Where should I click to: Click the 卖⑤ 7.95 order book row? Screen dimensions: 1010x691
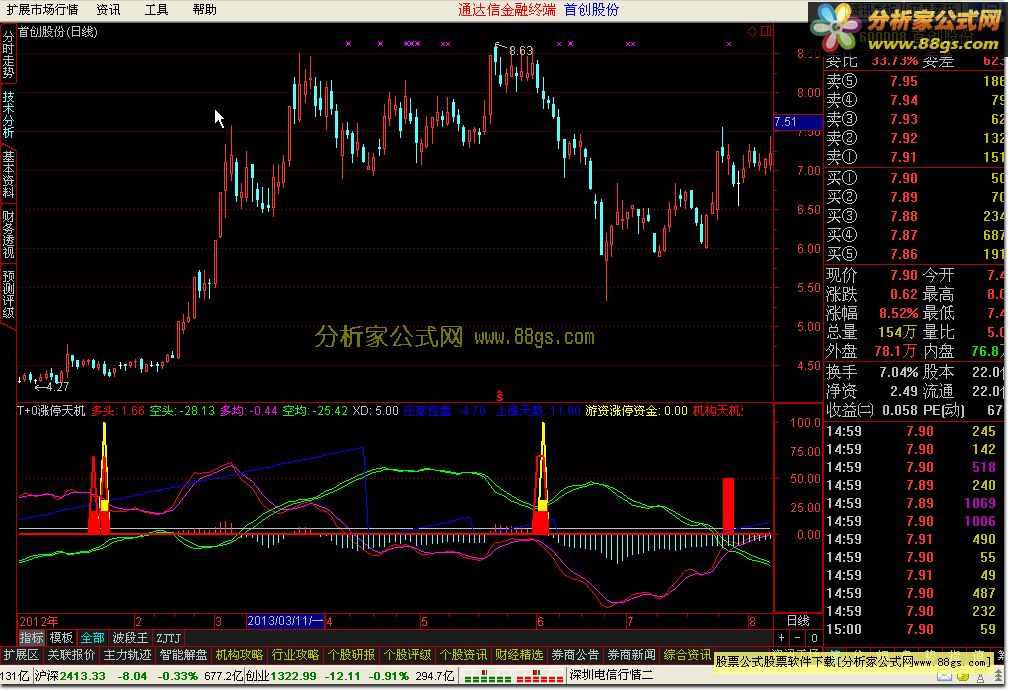pos(915,81)
